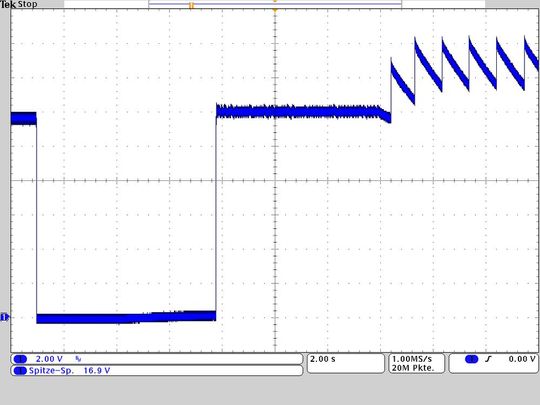Click the Spitze-Sp. measurement label
Screen dimensions: 540x405
51,371
